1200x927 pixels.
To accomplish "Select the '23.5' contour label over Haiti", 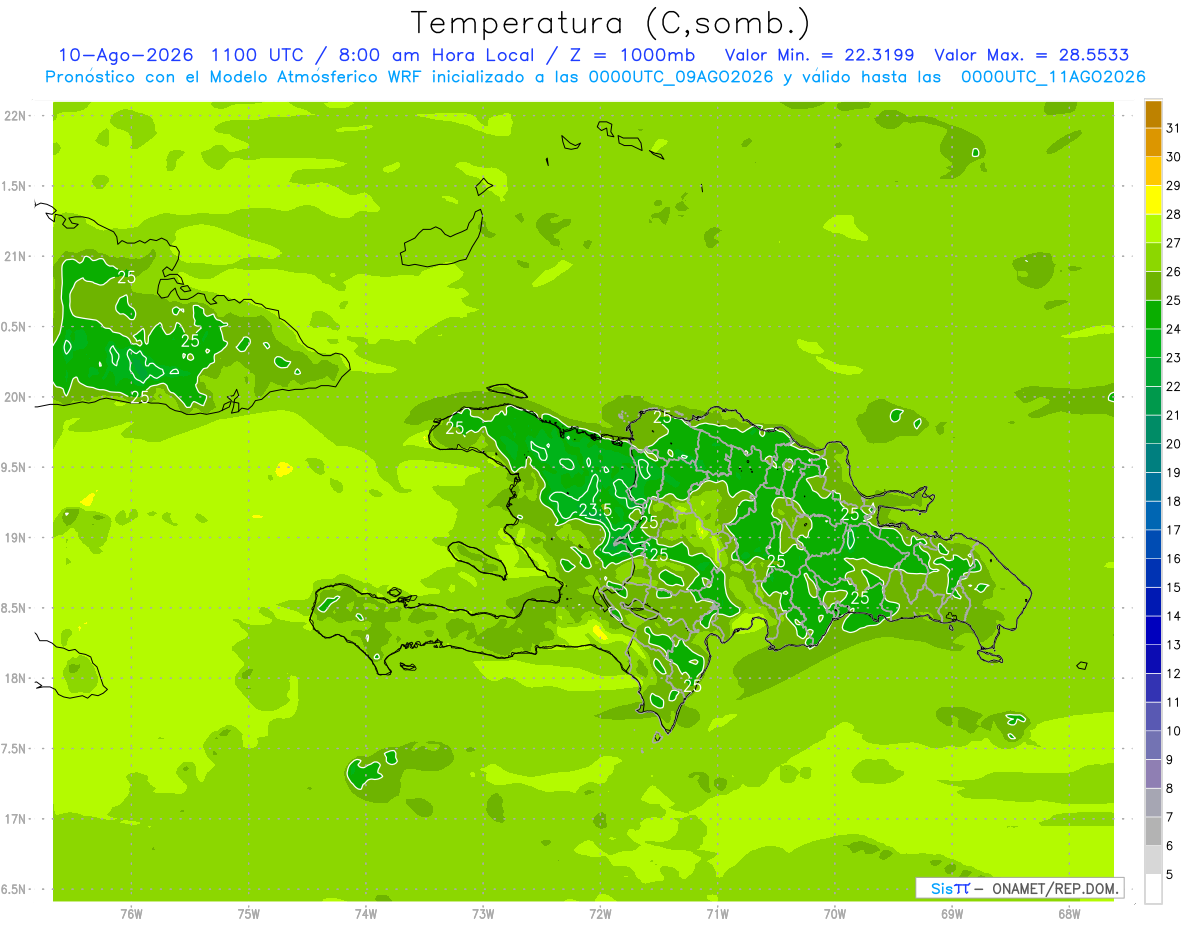I will pos(595,510).
